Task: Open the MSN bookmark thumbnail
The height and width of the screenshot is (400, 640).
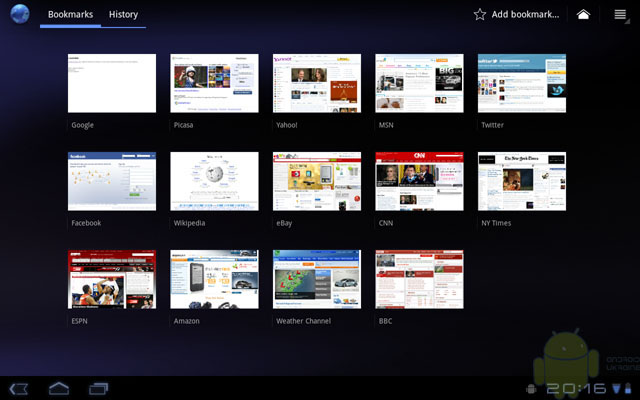Action: (x=419, y=83)
